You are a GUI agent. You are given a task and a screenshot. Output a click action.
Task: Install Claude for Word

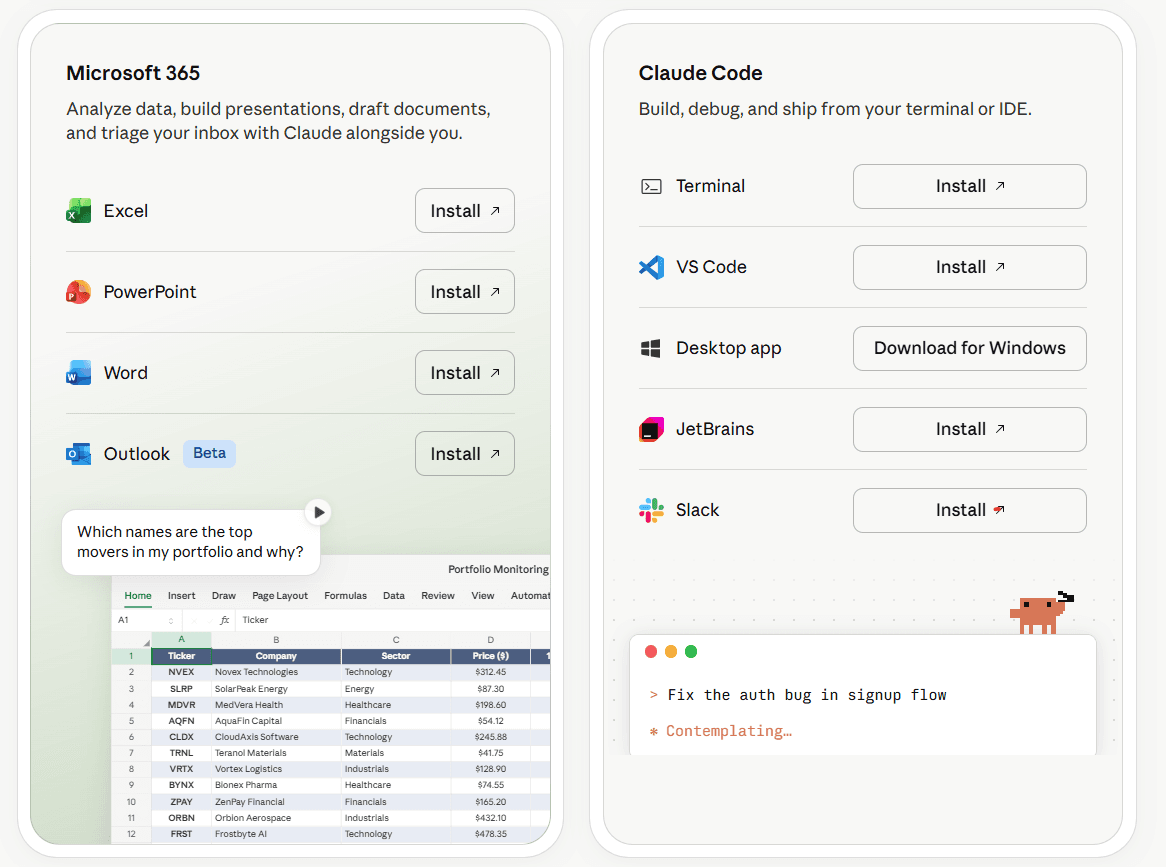[465, 373]
